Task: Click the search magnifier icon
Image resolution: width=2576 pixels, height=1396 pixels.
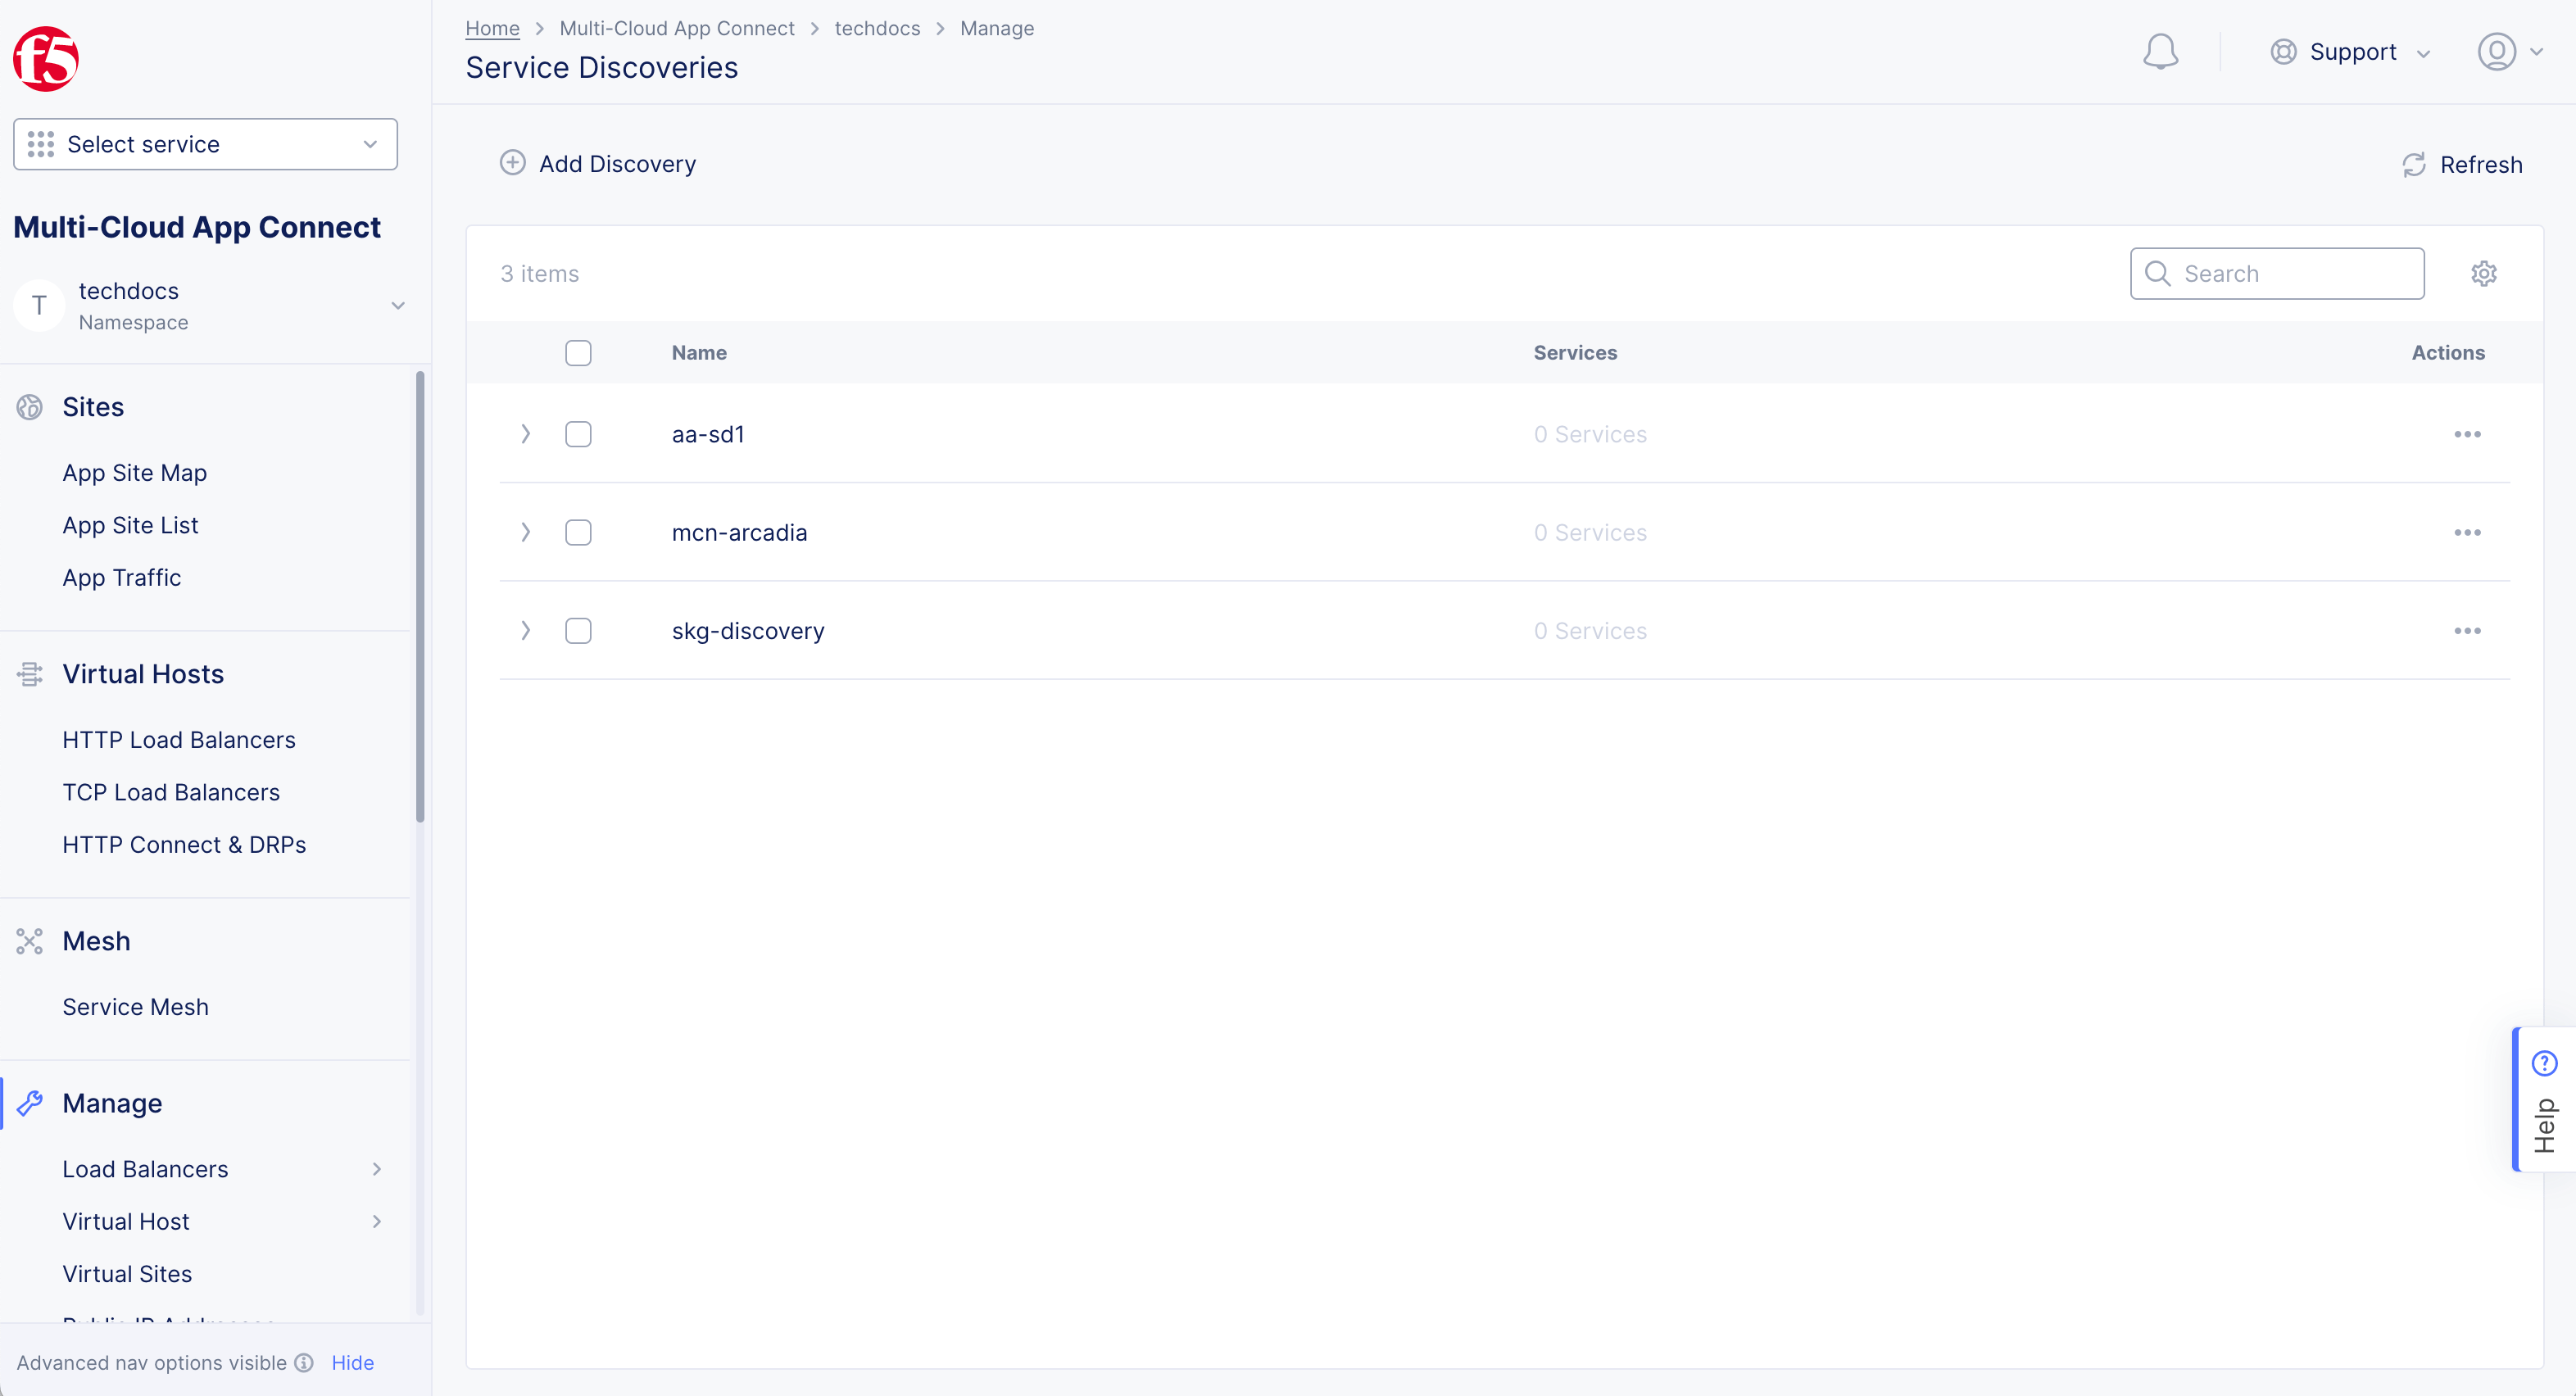Action: 2158,274
